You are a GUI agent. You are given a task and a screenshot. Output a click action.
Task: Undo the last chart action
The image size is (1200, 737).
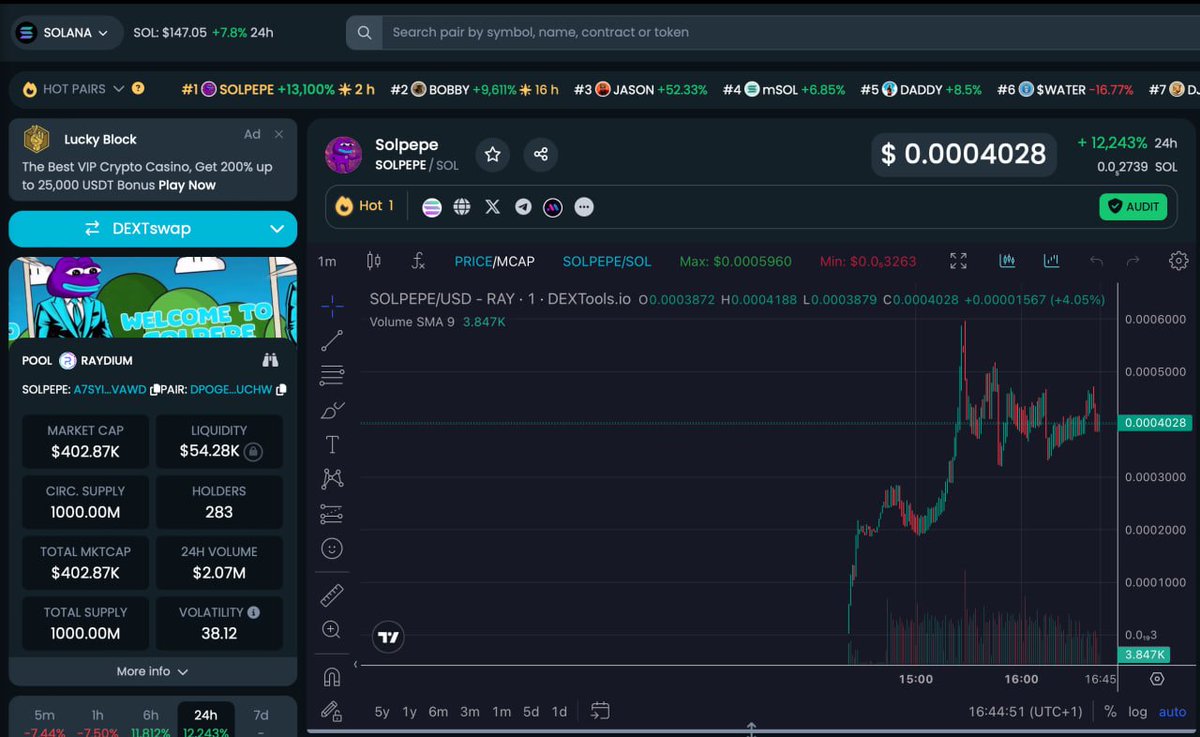(1096, 261)
